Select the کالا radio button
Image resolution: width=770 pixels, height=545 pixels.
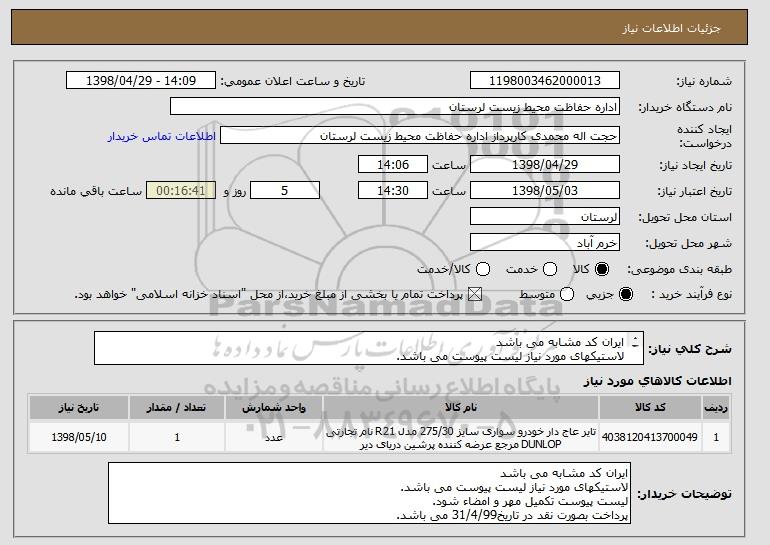602,269
